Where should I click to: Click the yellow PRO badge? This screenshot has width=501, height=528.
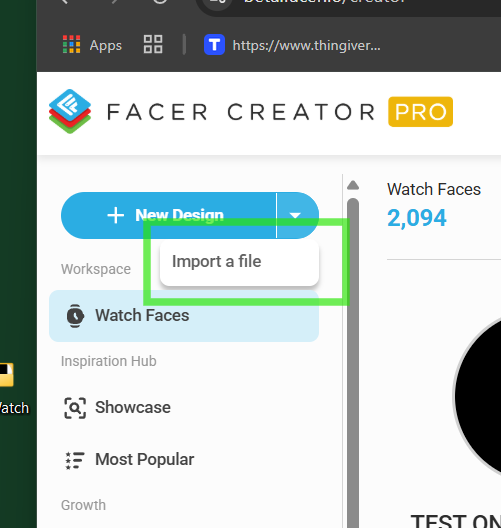pos(420,112)
